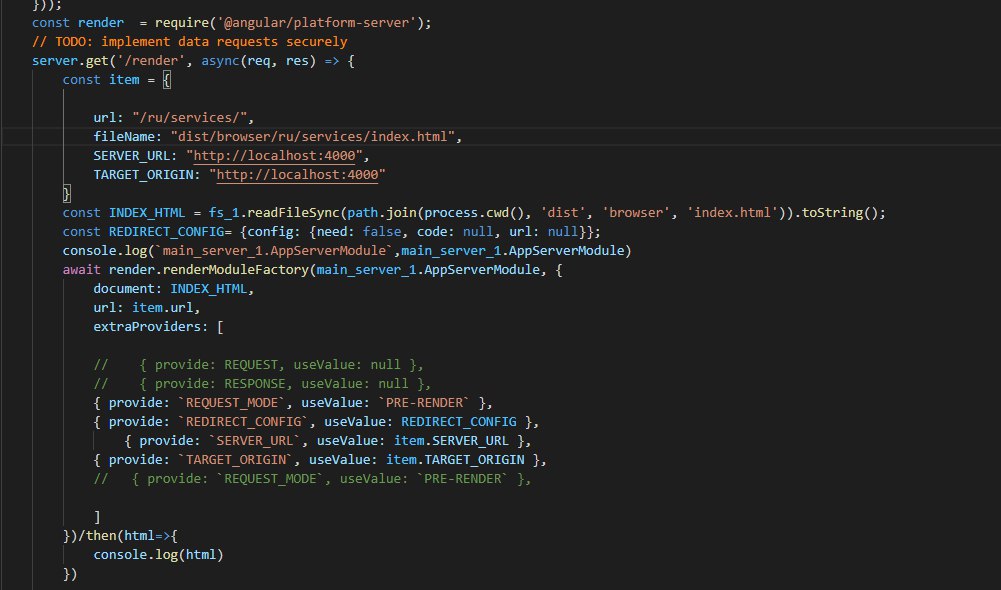Image resolution: width=1001 pixels, height=590 pixels.
Task: Click commented REQUEST provider line
Action: [x=259, y=365]
